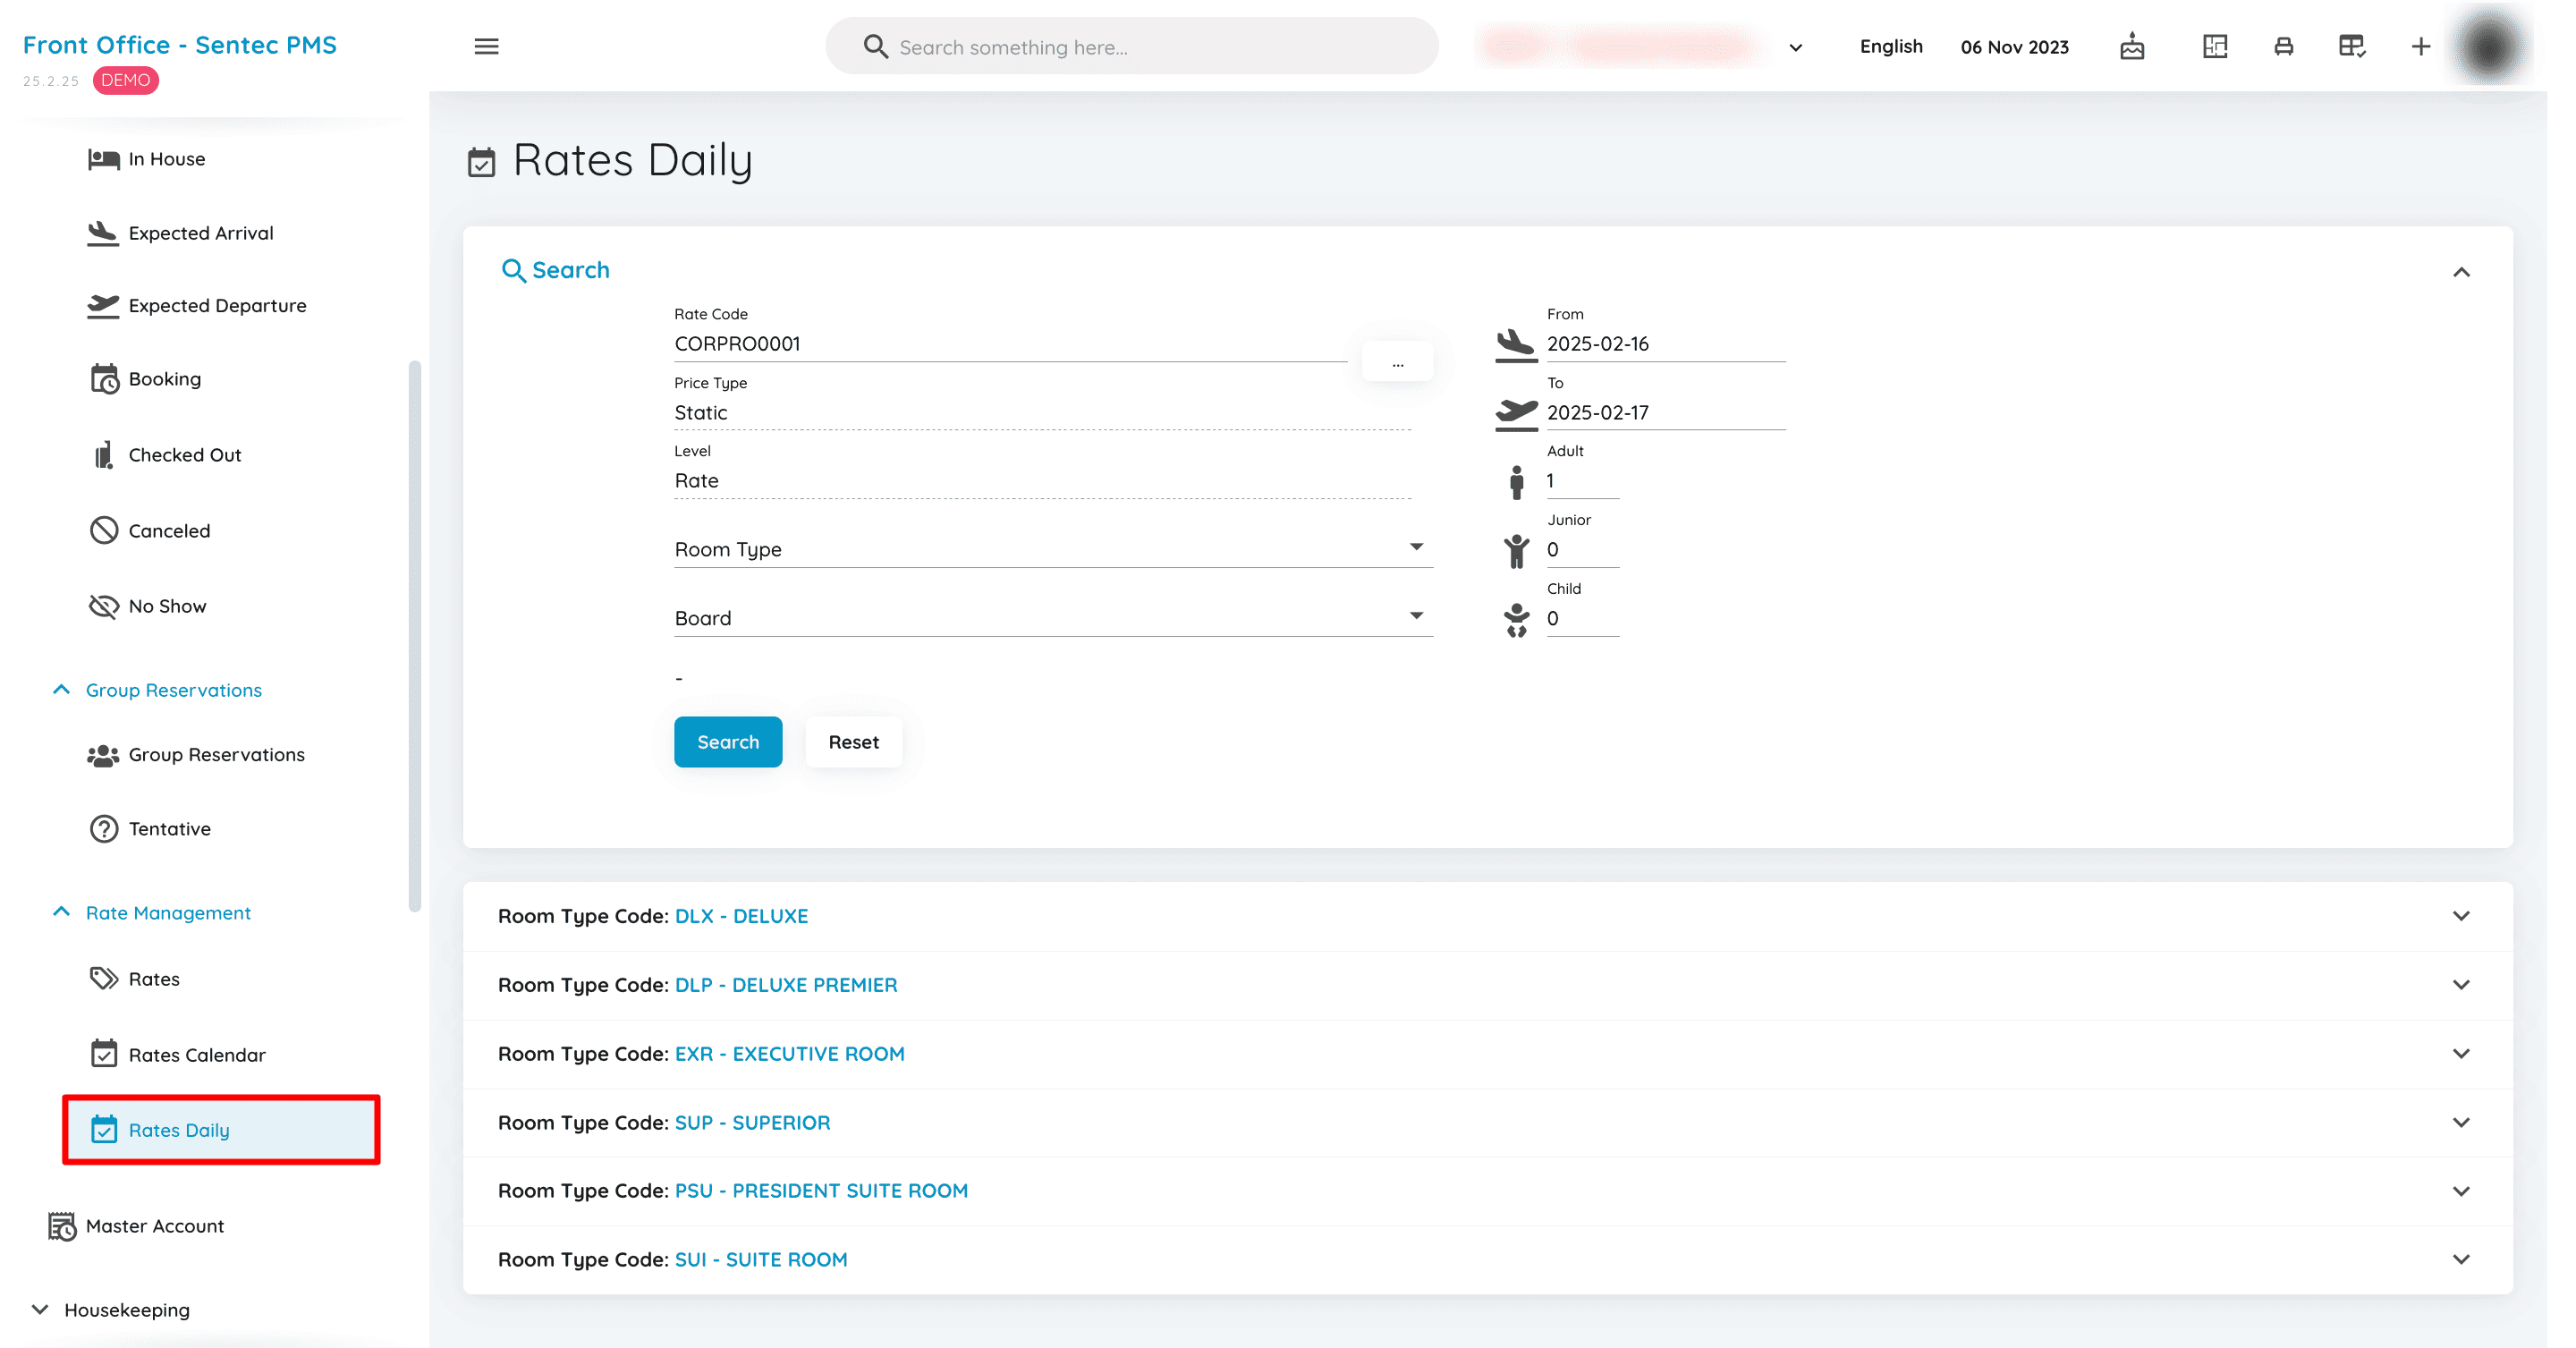Click the To date field
Screen dimensions: 2576x1348
pos(1665,413)
